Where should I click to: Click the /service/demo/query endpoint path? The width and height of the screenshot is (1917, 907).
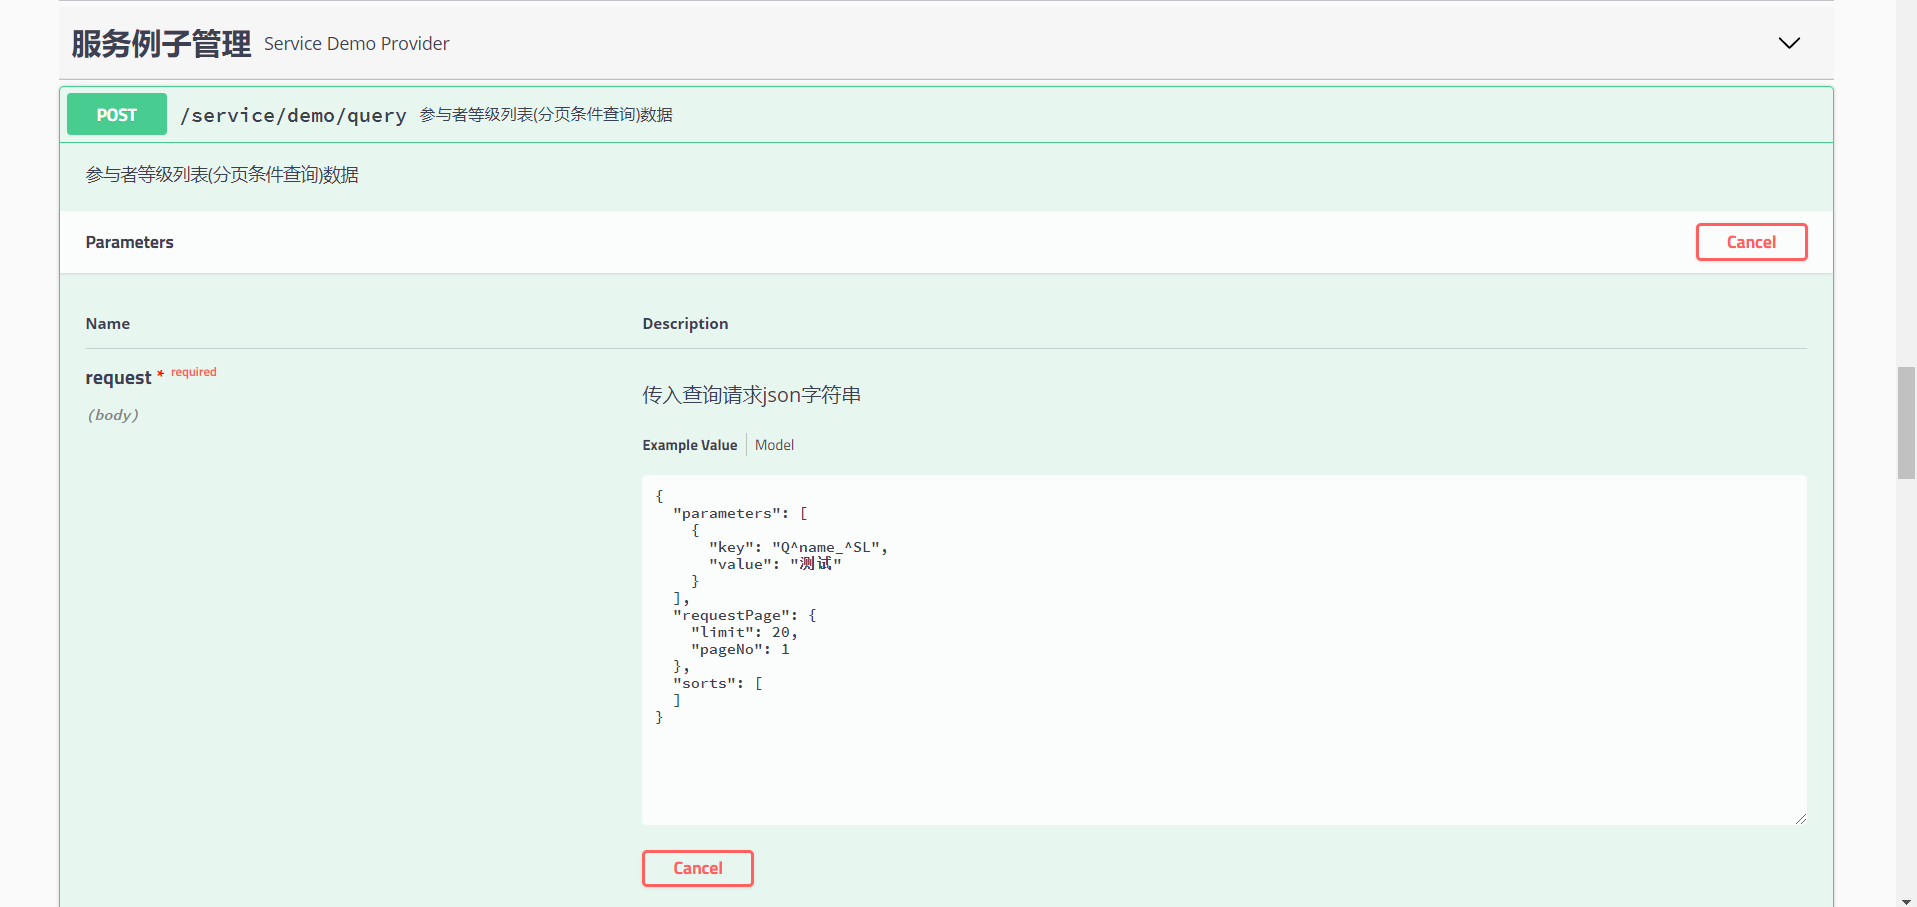click(x=293, y=116)
